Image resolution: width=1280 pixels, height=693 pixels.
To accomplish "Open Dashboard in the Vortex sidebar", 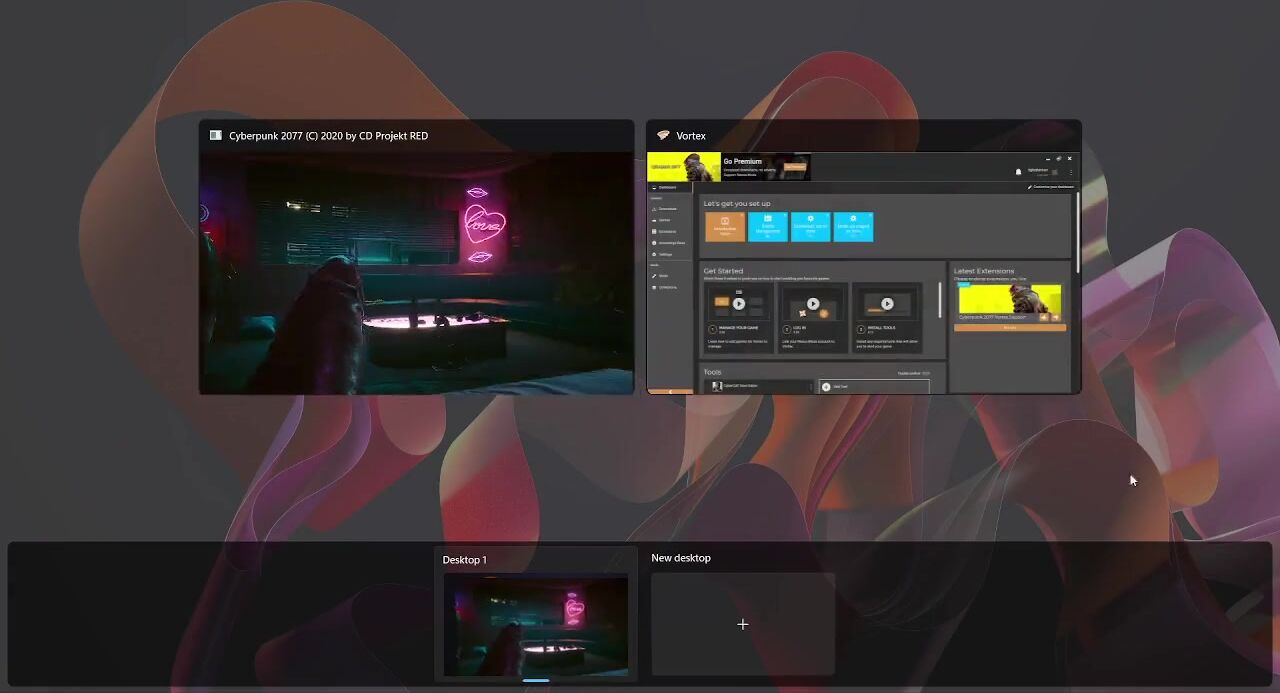I will point(667,187).
